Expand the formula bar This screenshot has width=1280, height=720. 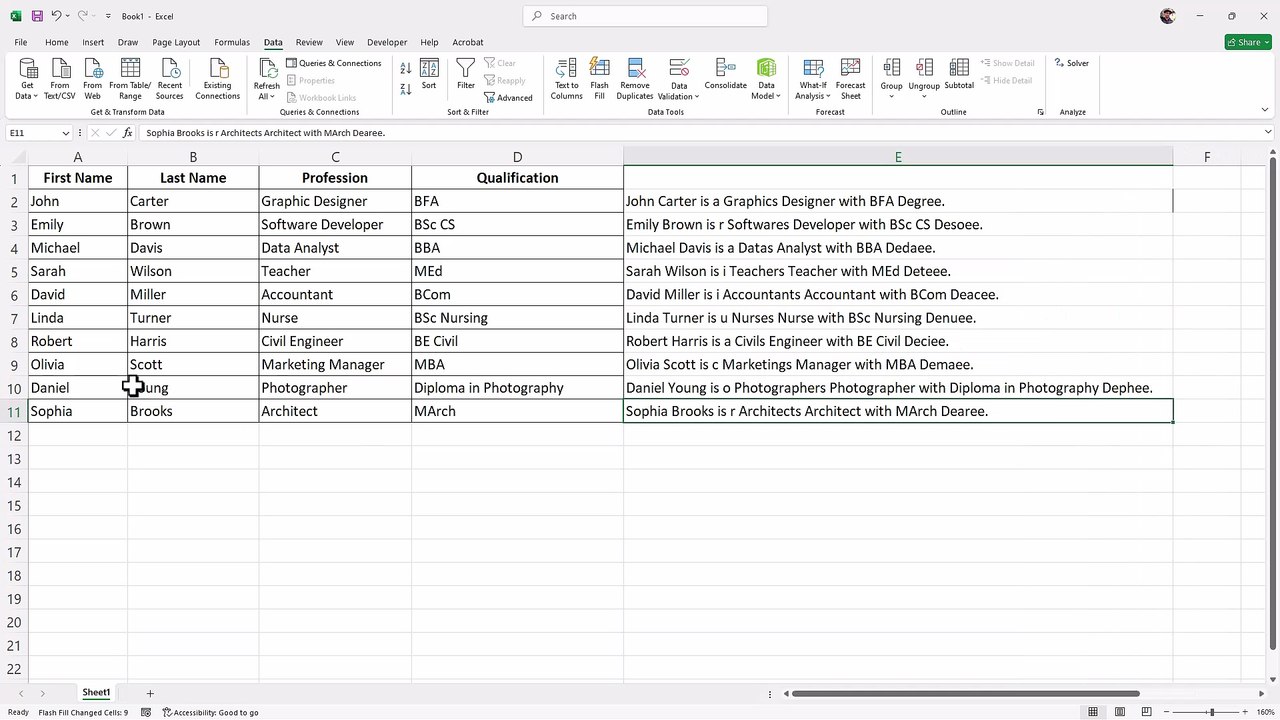coord(1268,132)
